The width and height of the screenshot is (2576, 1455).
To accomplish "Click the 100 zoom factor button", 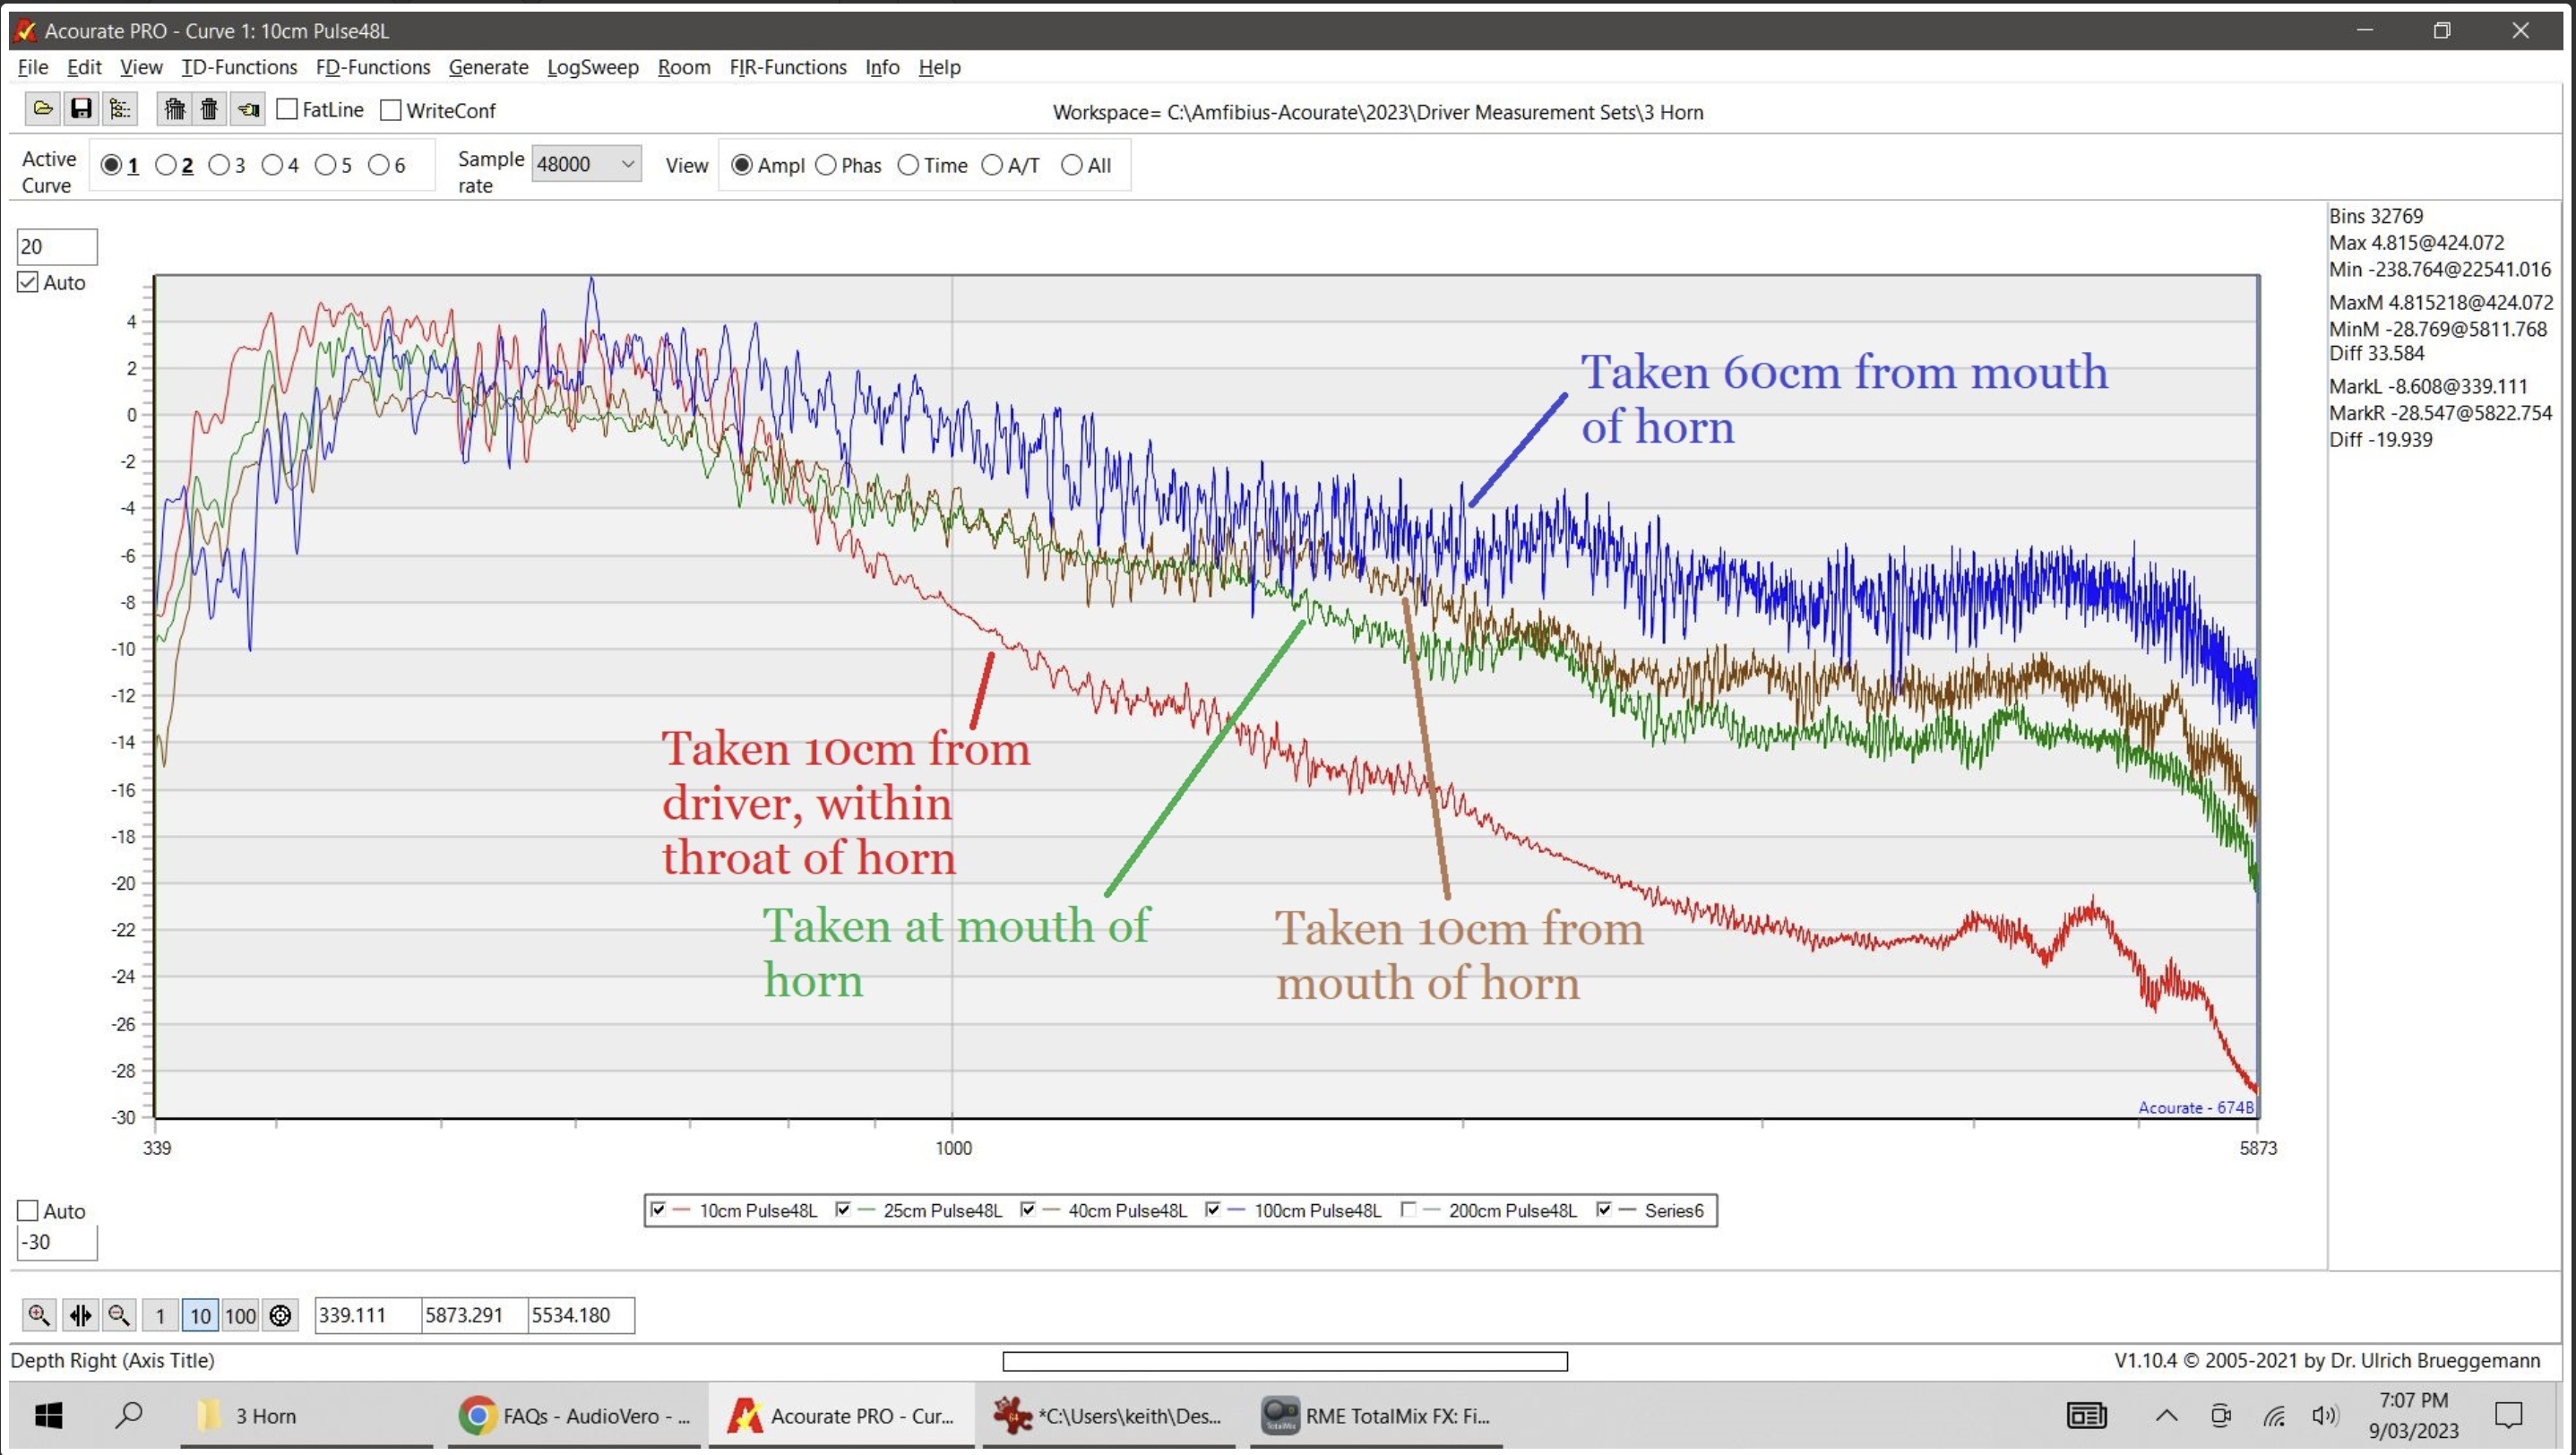I will 240,1315.
